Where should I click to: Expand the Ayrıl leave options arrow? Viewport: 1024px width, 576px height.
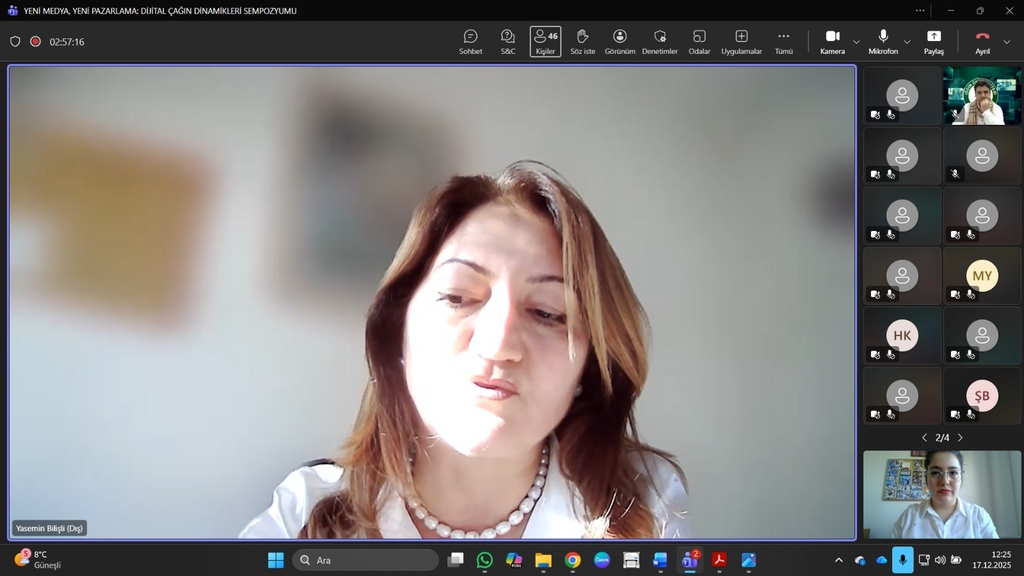pos(1007,42)
